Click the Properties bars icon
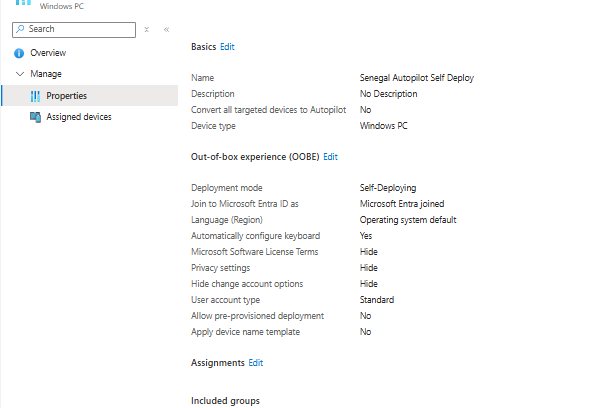Viewport: 609px width, 408px height. click(x=36, y=96)
